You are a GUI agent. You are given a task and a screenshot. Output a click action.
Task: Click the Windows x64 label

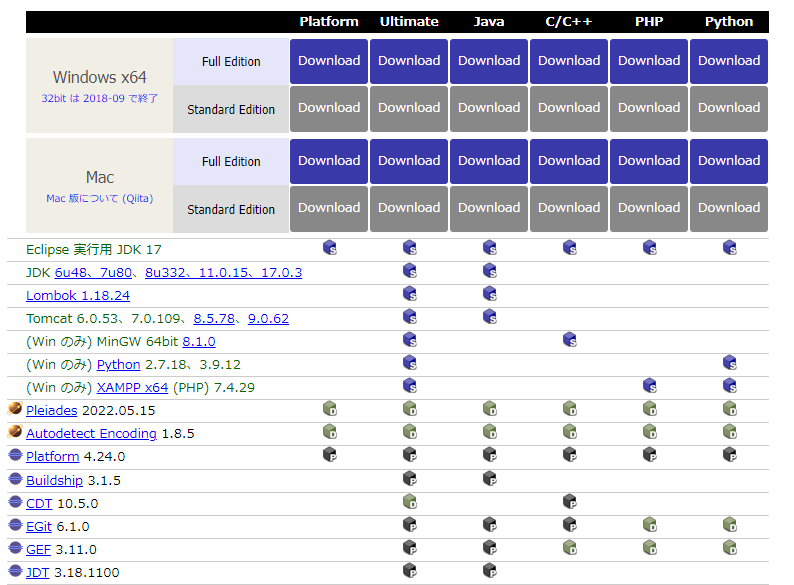click(x=100, y=77)
